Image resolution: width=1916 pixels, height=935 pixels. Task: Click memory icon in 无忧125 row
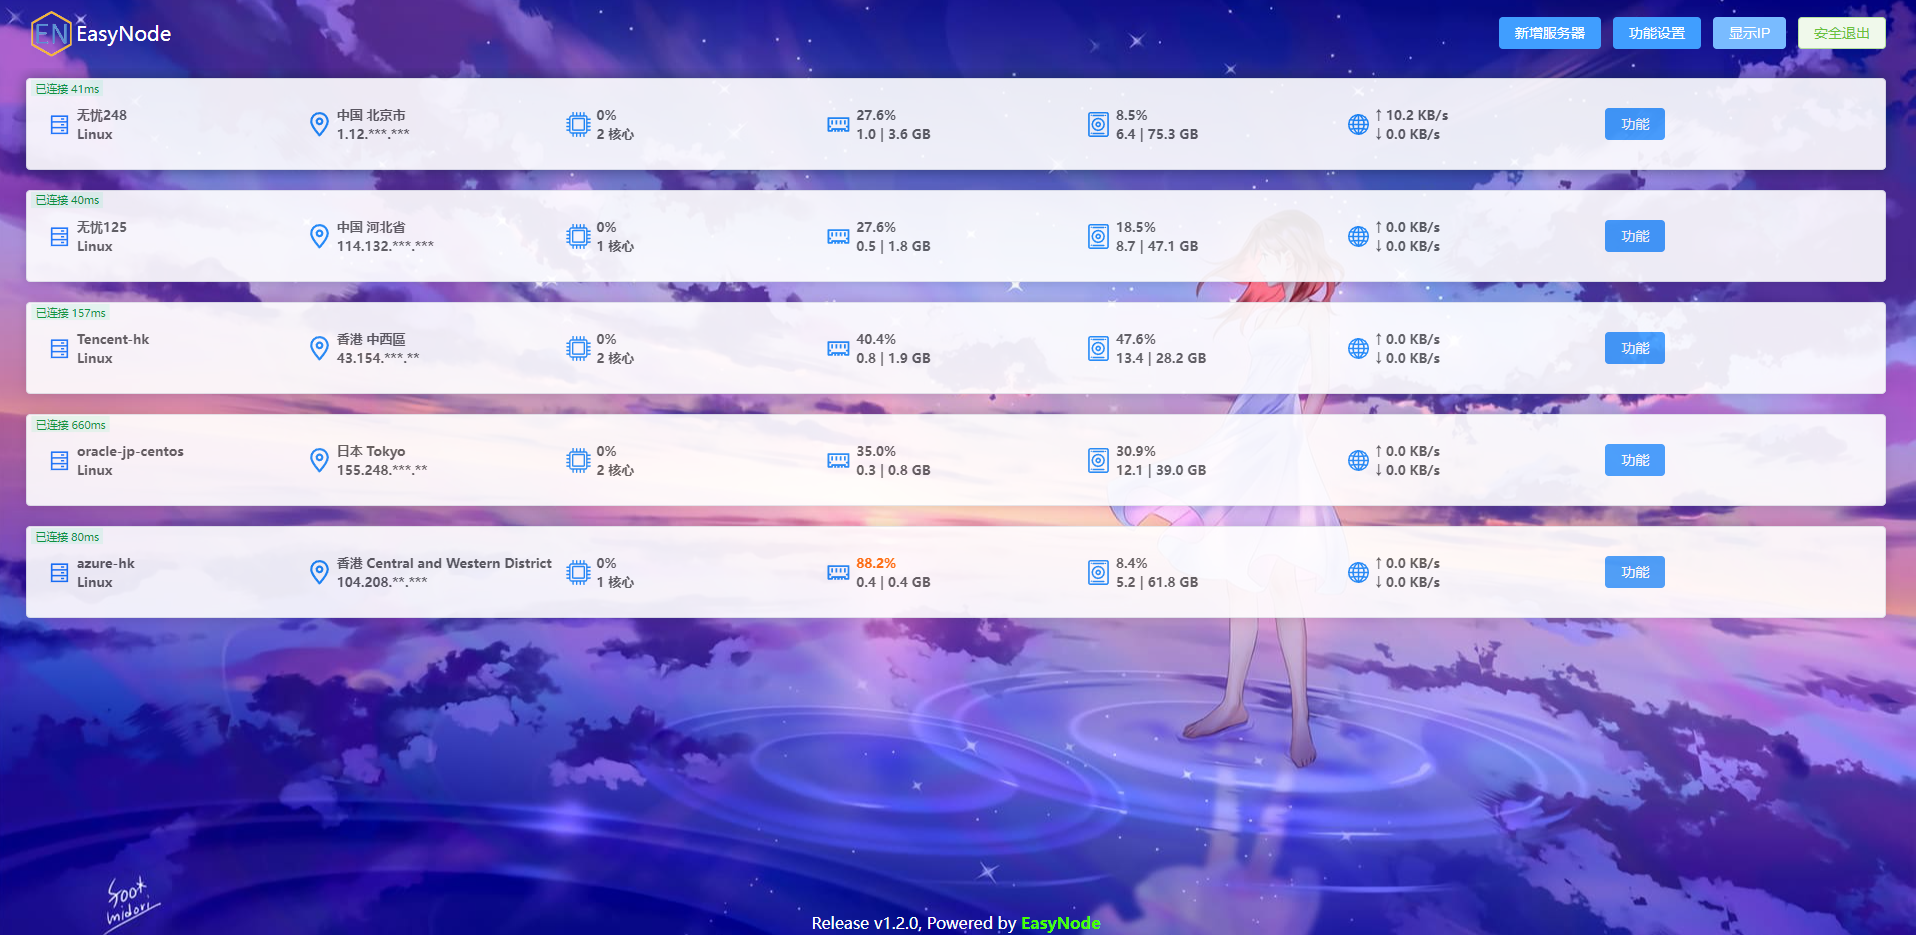click(x=838, y=237)
